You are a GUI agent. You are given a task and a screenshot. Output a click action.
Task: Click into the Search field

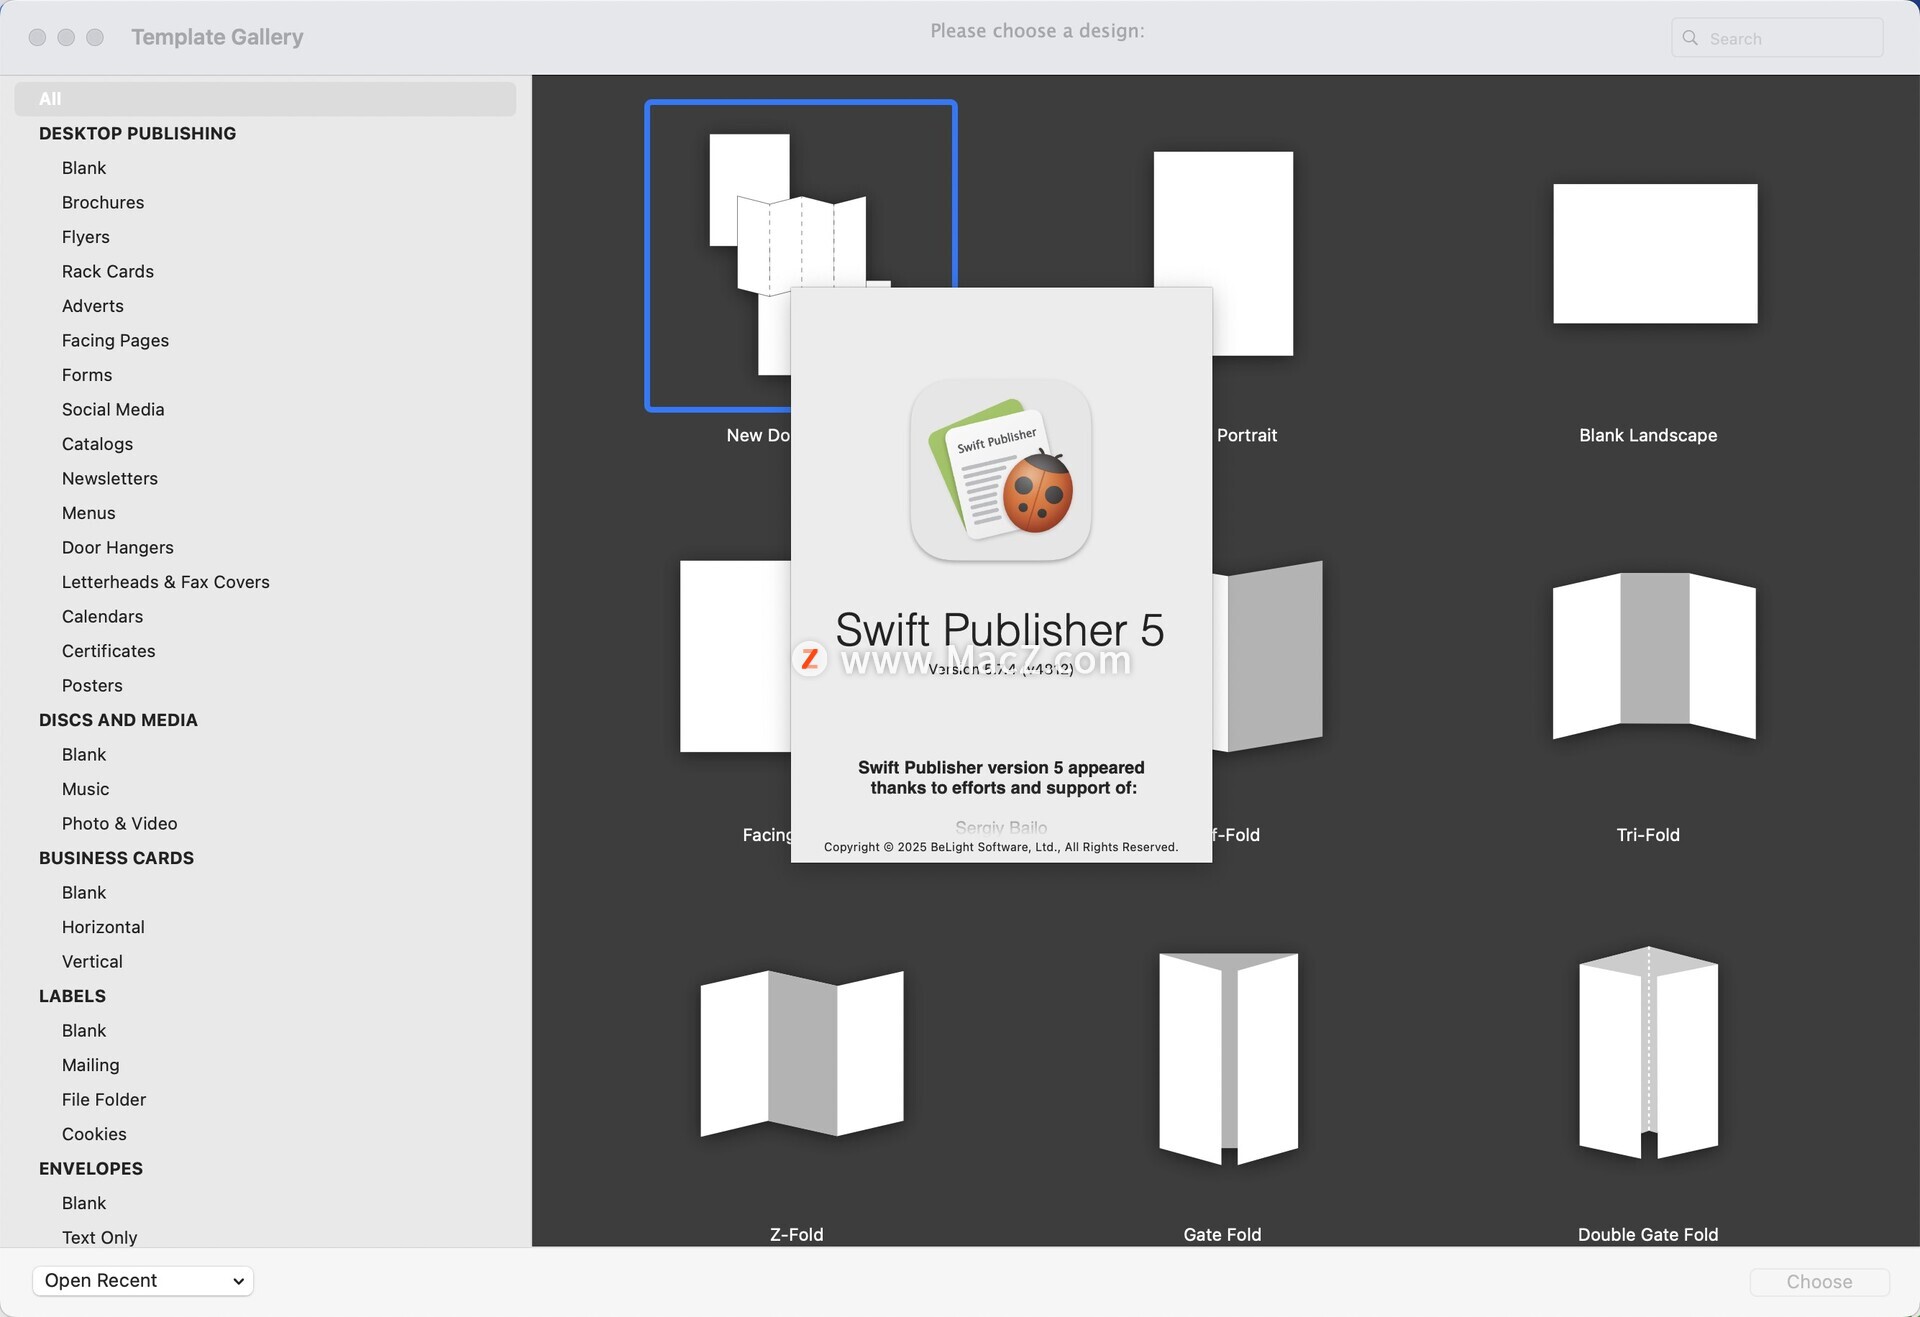[x=1790, y=38]
